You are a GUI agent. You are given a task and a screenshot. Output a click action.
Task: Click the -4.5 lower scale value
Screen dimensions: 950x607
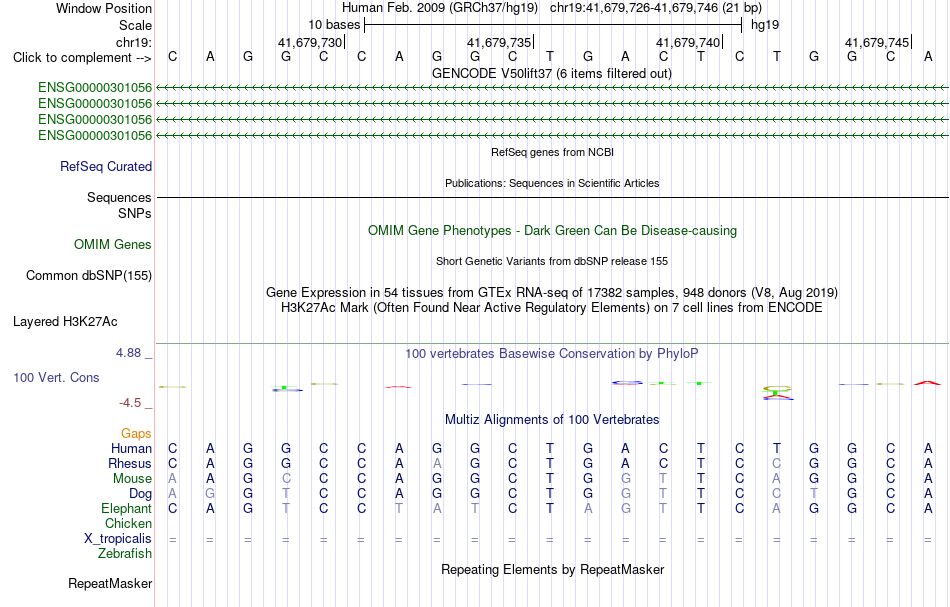coord(130,403)
